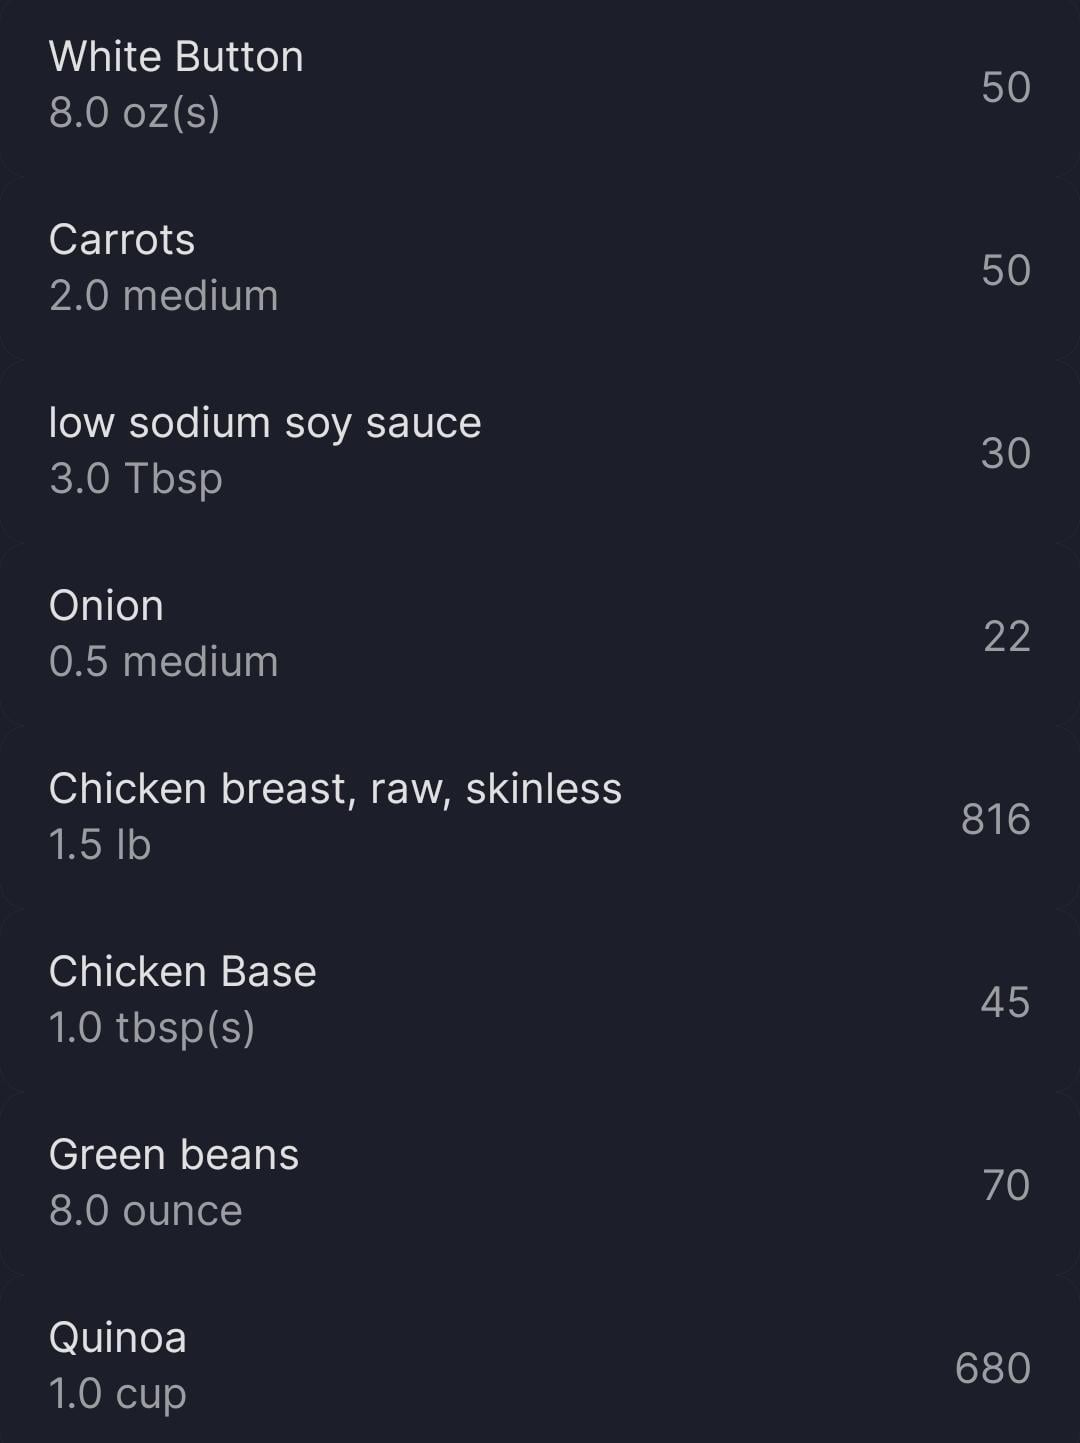Image resolution: width=1080 pixels, height=1443 pixels.
Task: Tap the 680 calorie count
Action: [x=992, y=1368]
